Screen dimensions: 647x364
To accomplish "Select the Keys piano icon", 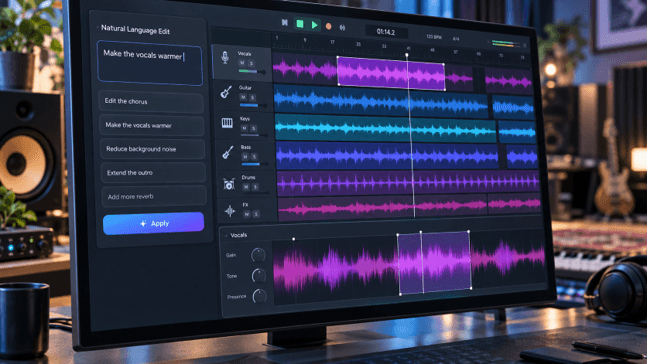I will tap(227, 123).
